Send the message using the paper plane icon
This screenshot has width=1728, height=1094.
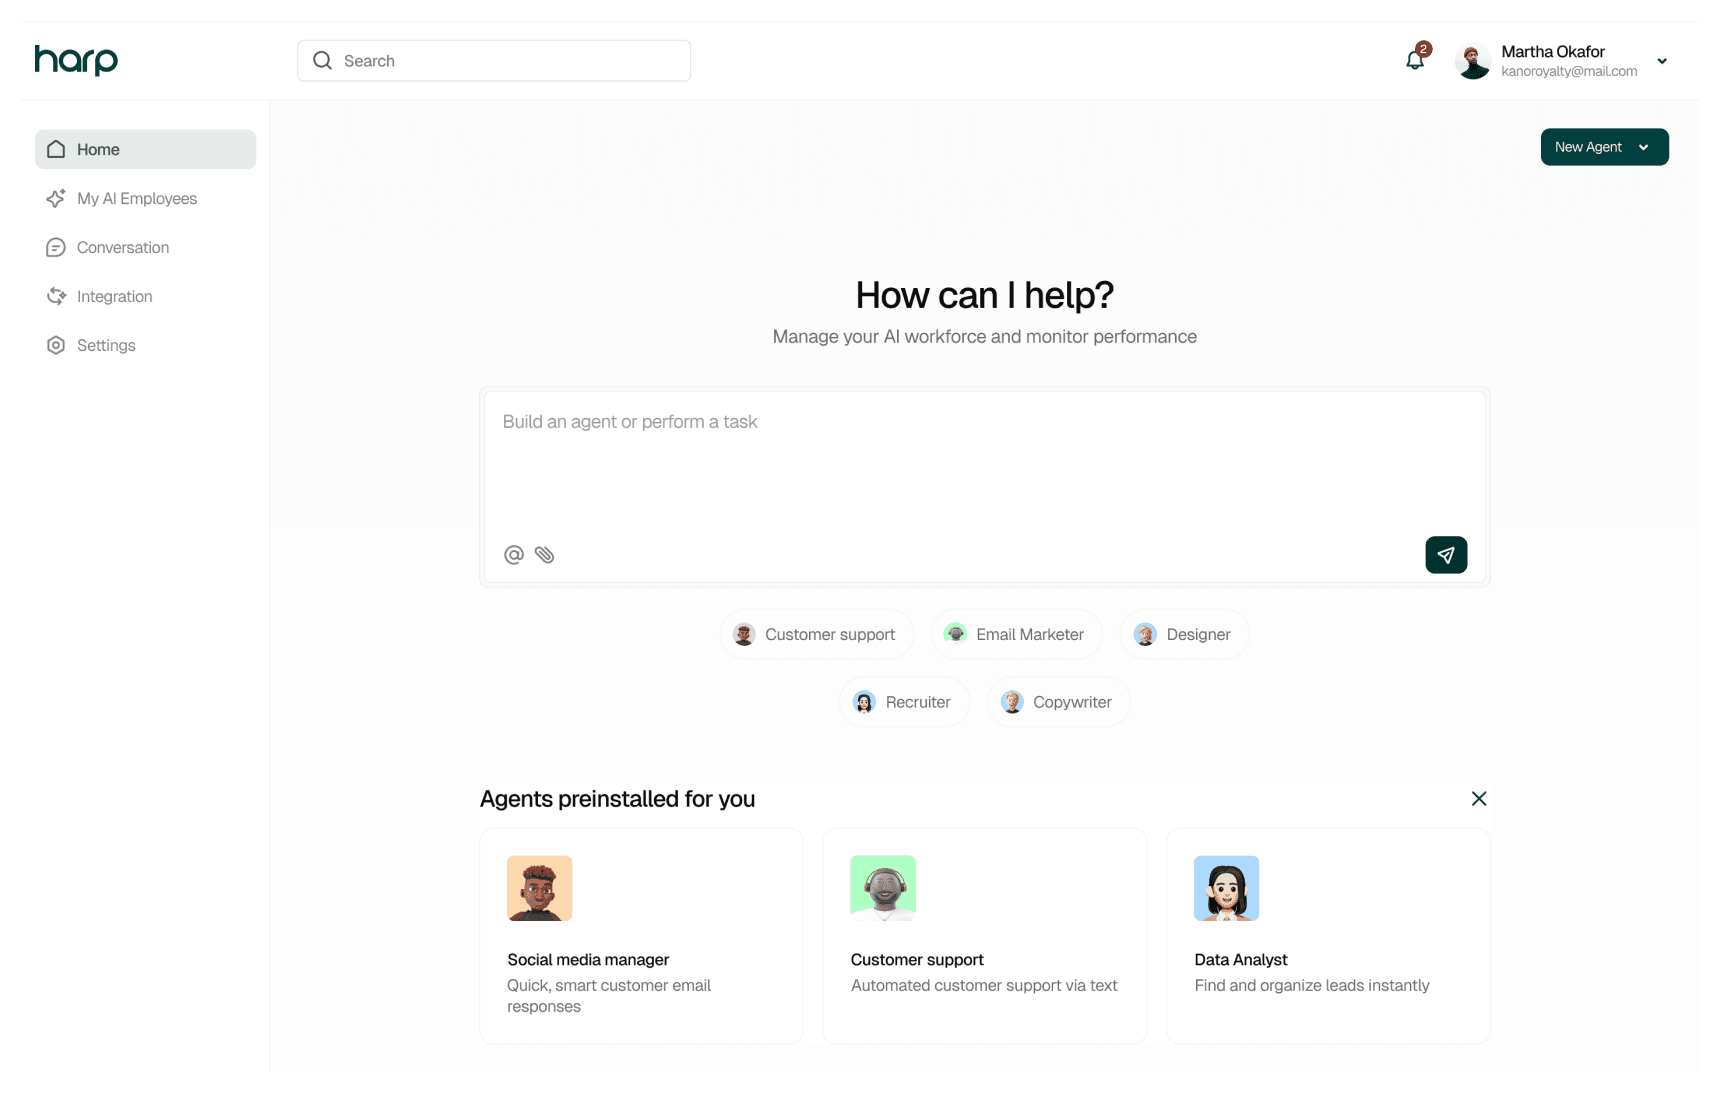[x=1446, y=554]
